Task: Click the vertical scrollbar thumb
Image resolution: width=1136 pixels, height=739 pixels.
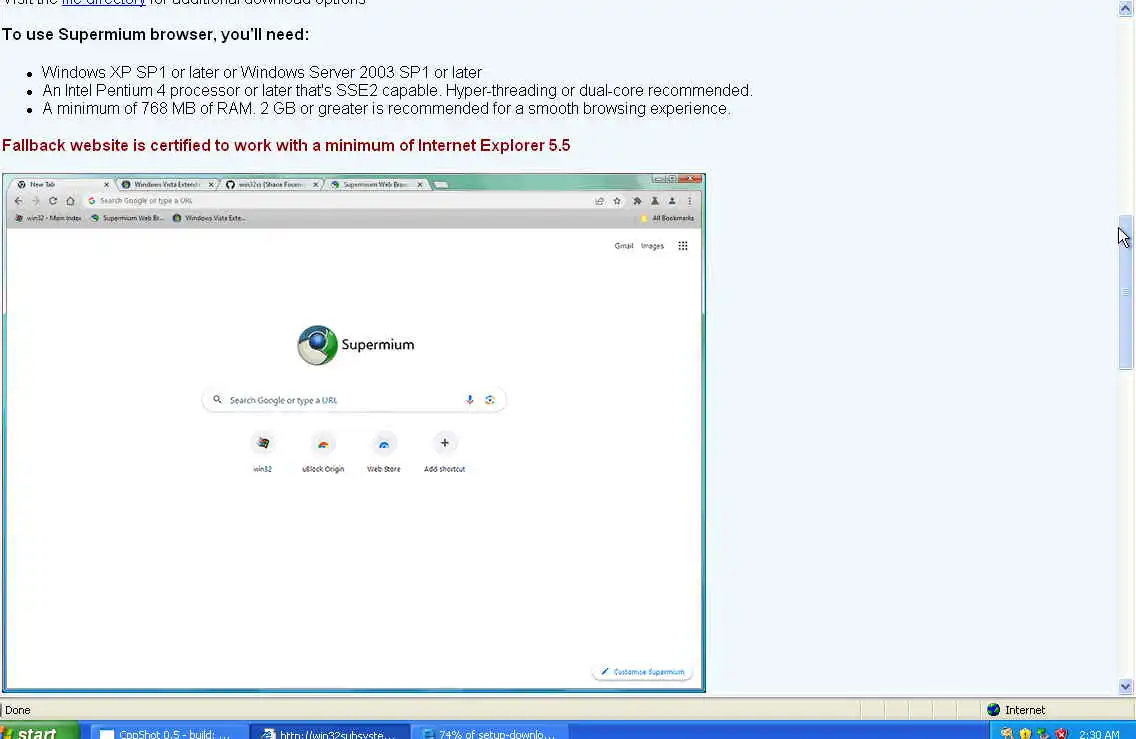Action: [1125, 292]
